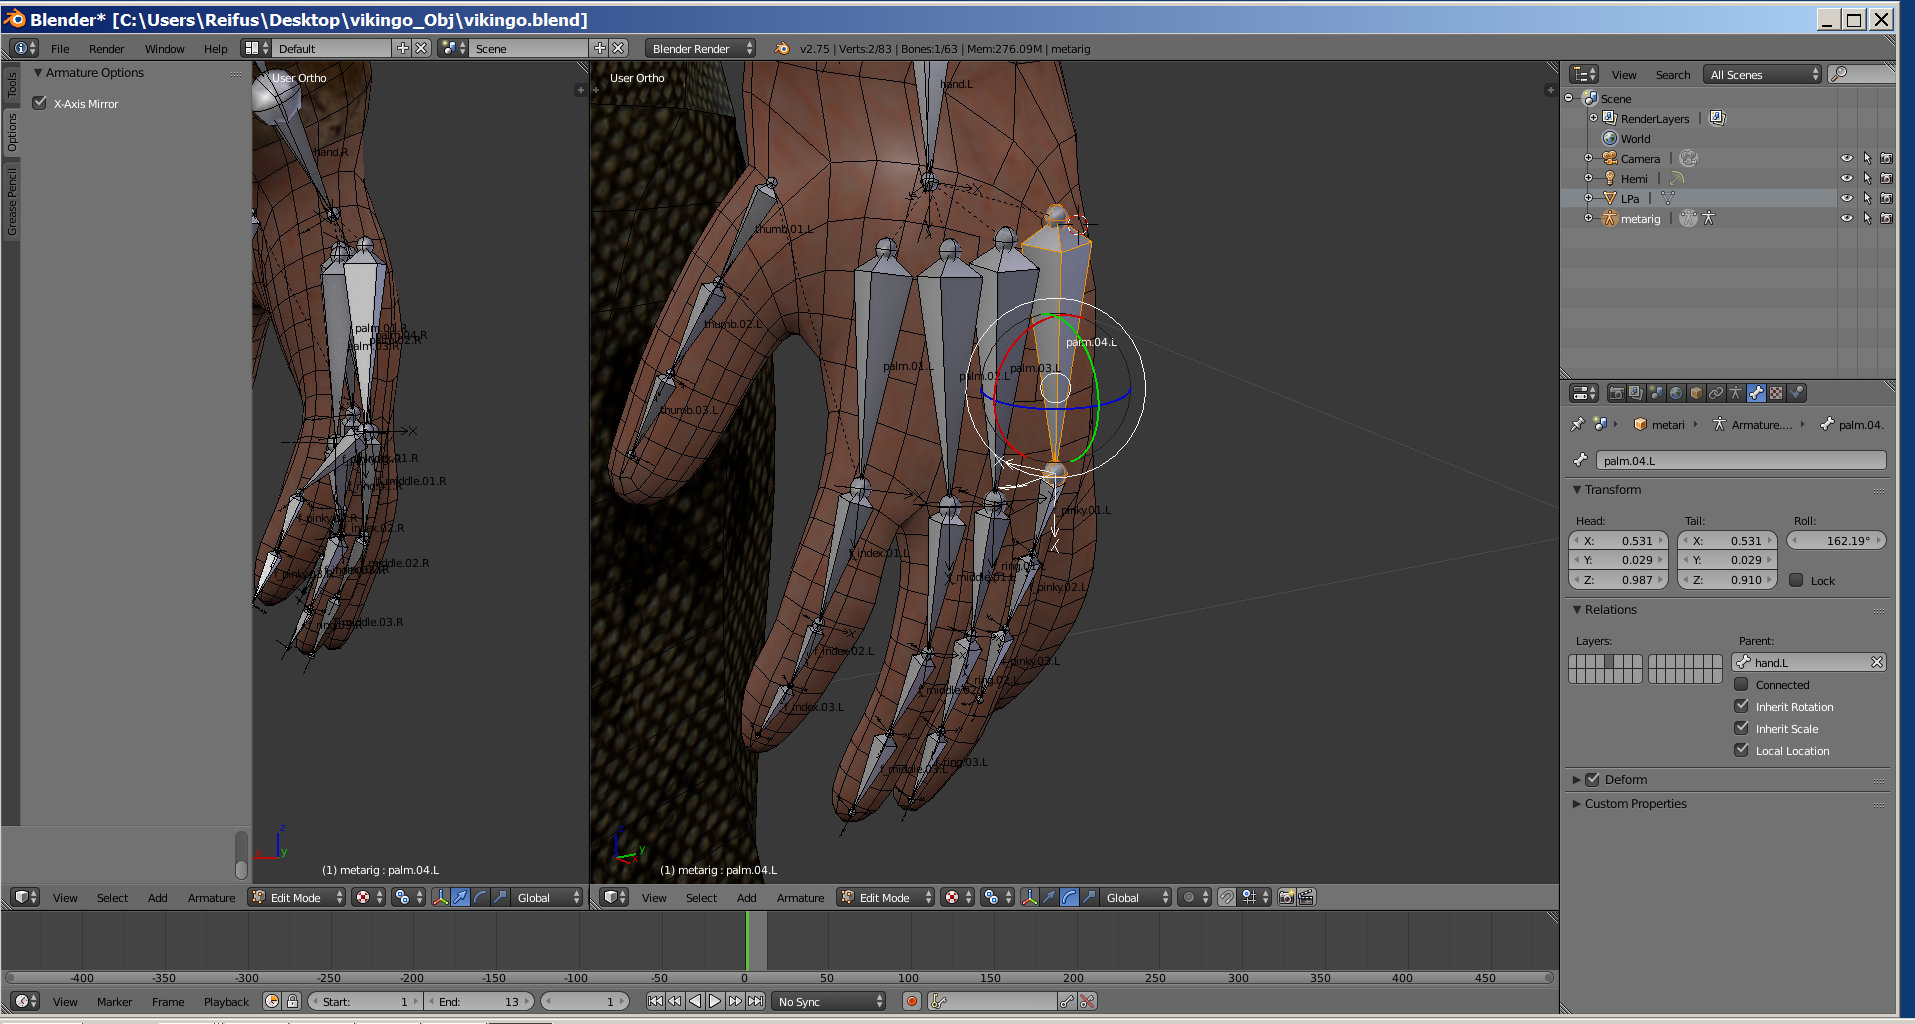Open the Render menu
The width and height of the screenshot is (1915, 1024).
coord(106,48)
